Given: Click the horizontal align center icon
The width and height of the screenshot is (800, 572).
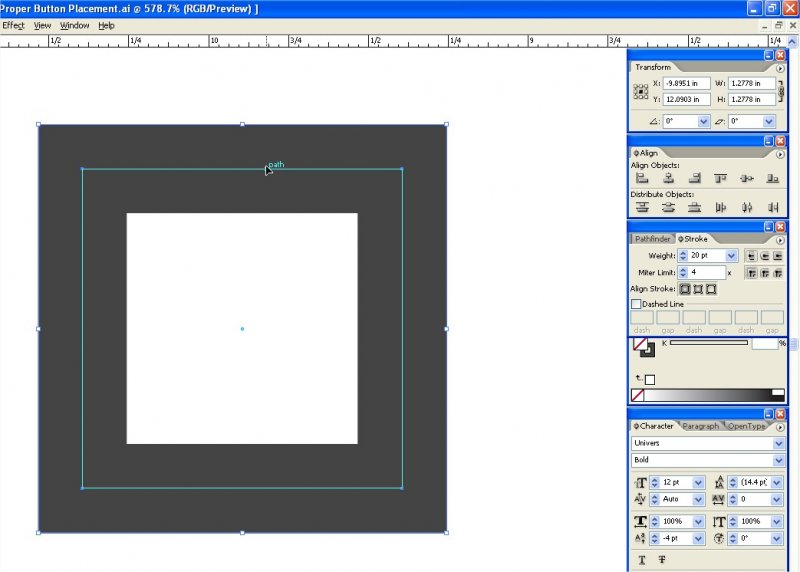Looking at the screenshot, I should click(x=668, y=178).
